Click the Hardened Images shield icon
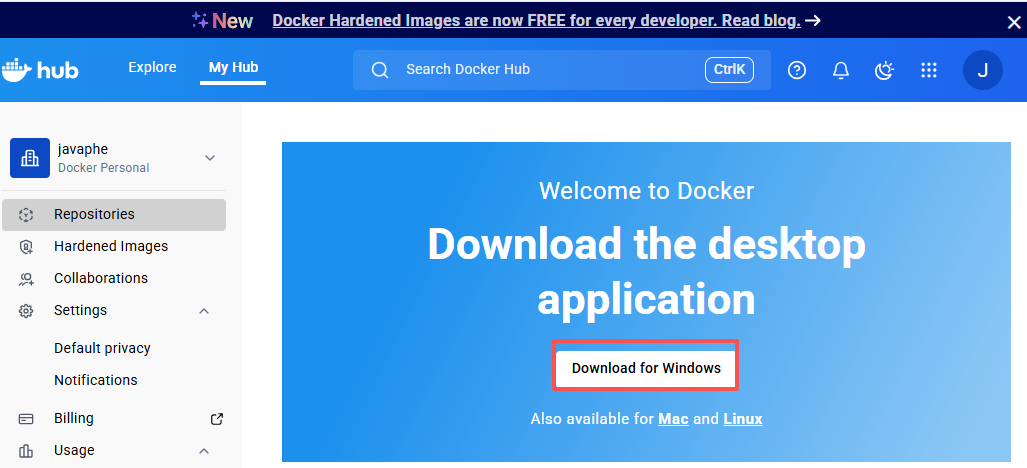The width and height of the screenshot is (1027, 468). pyautogui.click(x=26, y=247)
